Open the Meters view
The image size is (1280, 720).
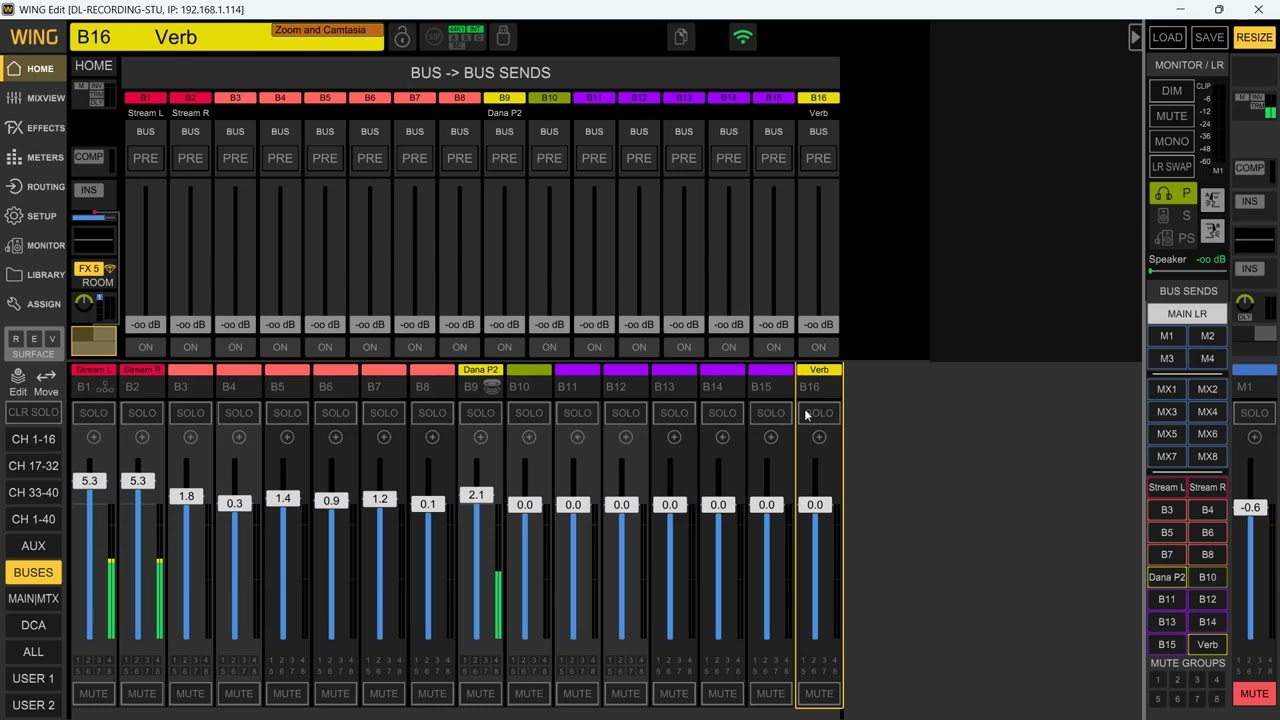coord(34,157)
